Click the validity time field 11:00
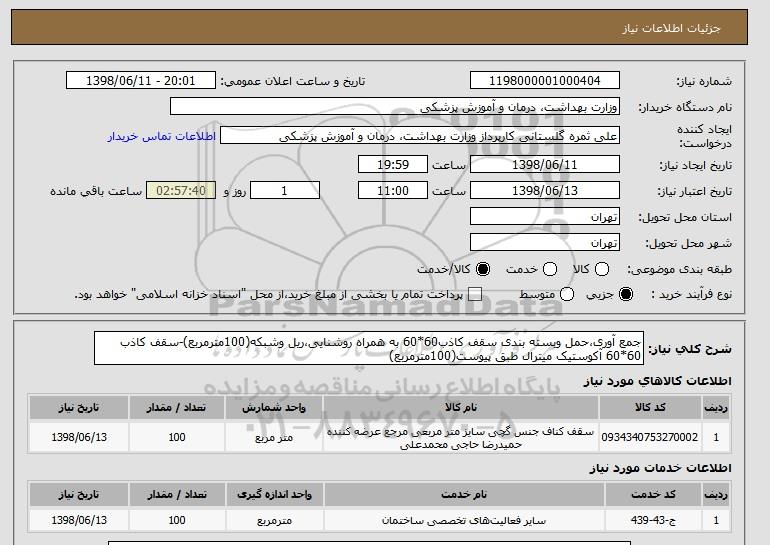770x545 pixels. 393,191
